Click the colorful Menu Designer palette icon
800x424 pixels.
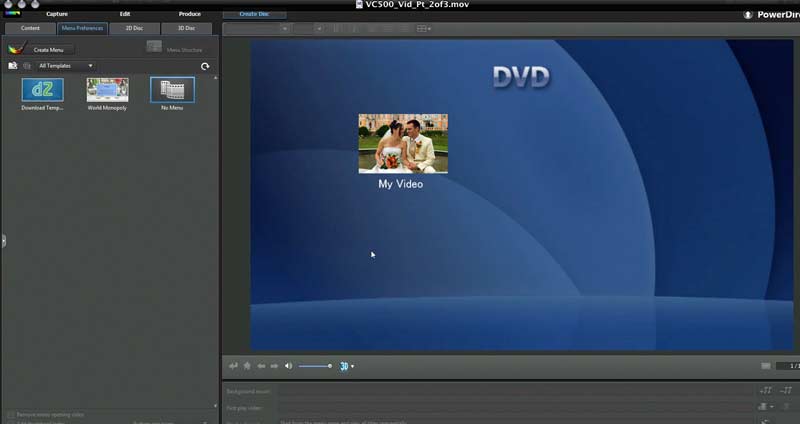click(x=17, y=49)
